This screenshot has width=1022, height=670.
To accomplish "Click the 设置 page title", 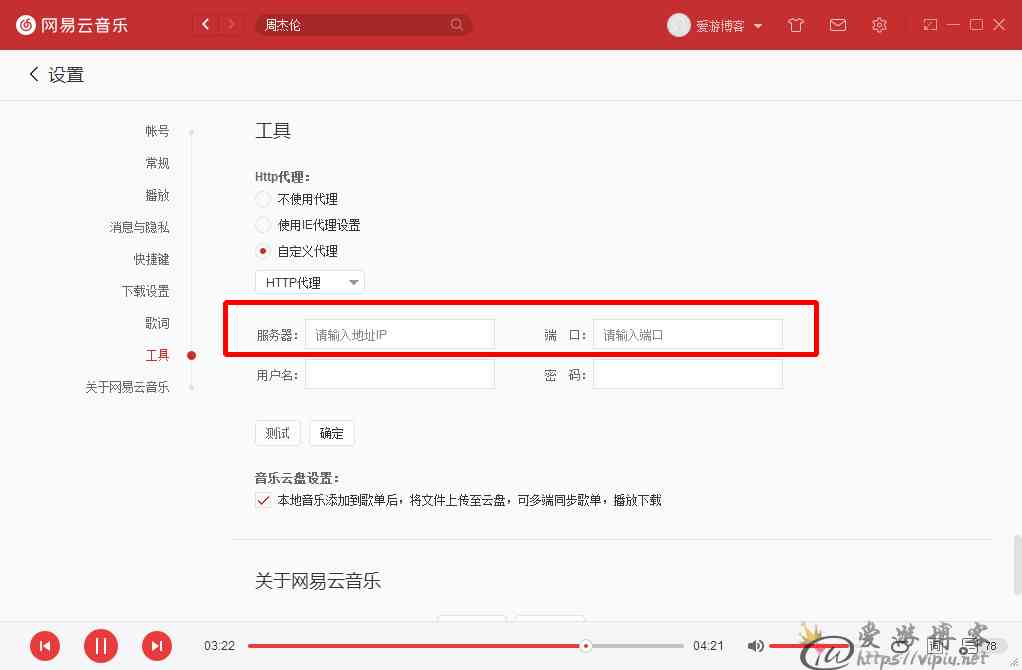I will pos(66,75).
